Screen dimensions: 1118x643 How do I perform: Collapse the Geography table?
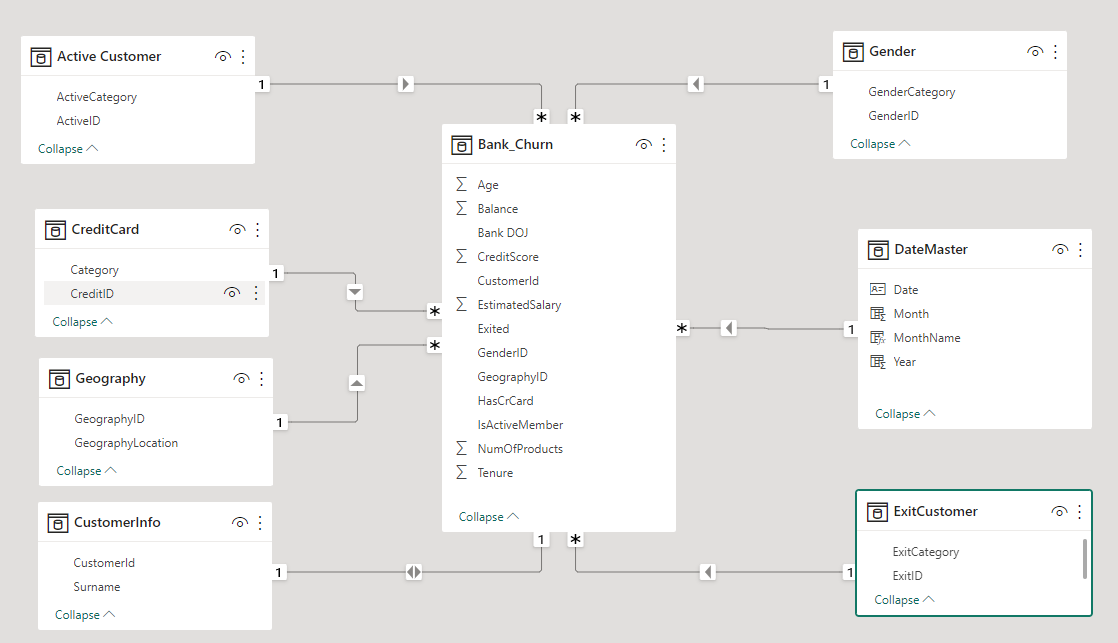pos(87,471)
